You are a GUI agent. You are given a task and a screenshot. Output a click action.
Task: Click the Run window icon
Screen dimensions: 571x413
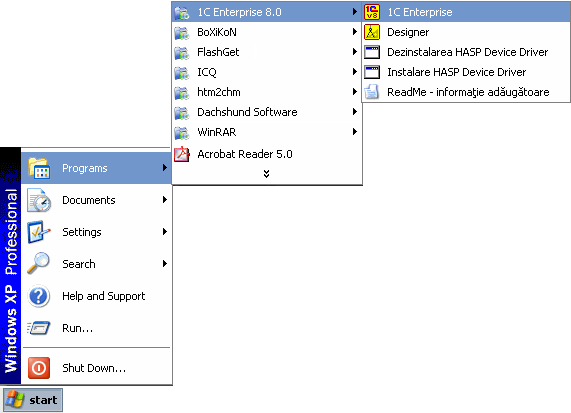point(39,328)
